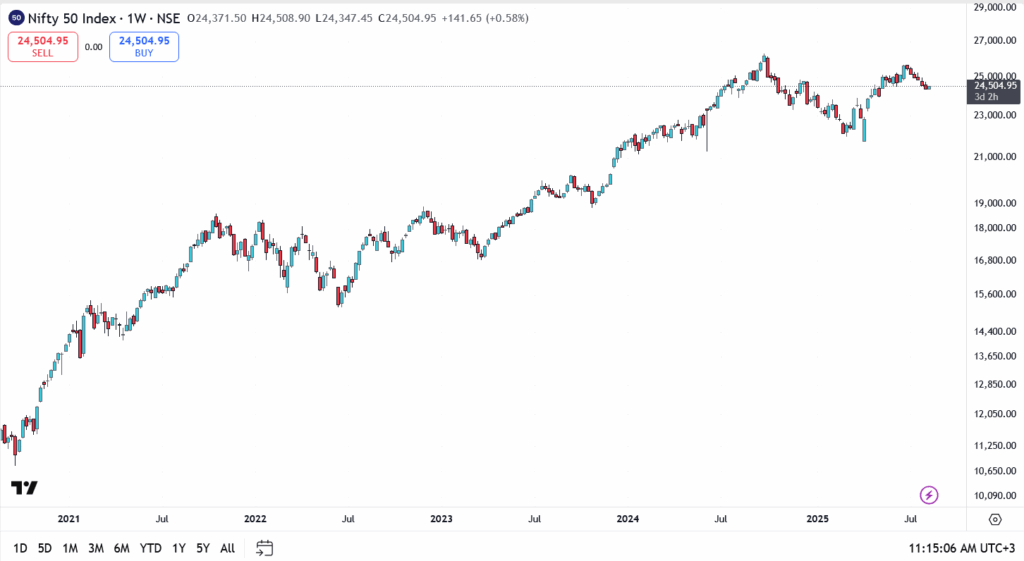
Task: Click the Nifty 50 symbol logo icon
Action: click(x=17, y=17)
